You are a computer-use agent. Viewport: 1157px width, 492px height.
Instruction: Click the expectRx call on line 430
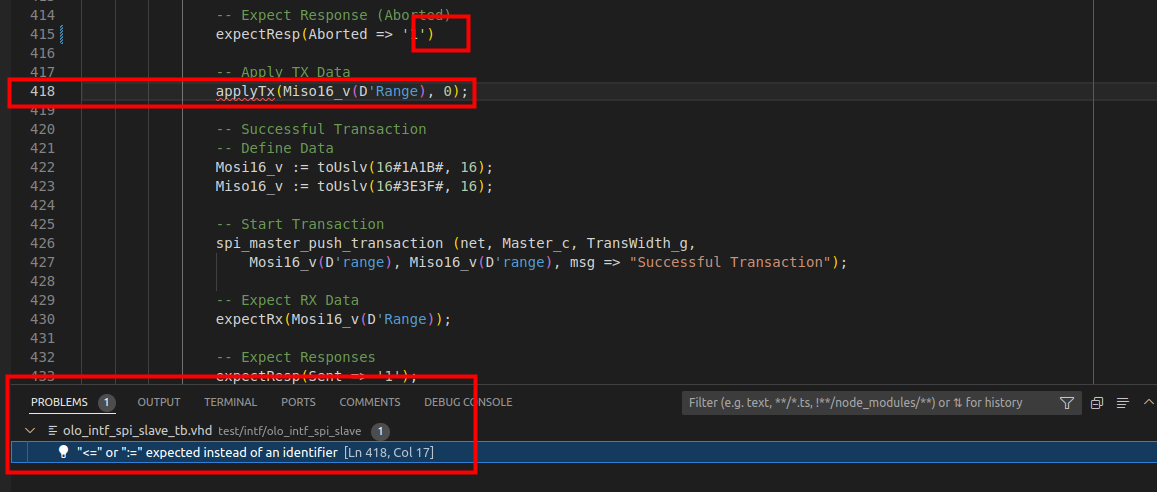[x=248, y=319]
